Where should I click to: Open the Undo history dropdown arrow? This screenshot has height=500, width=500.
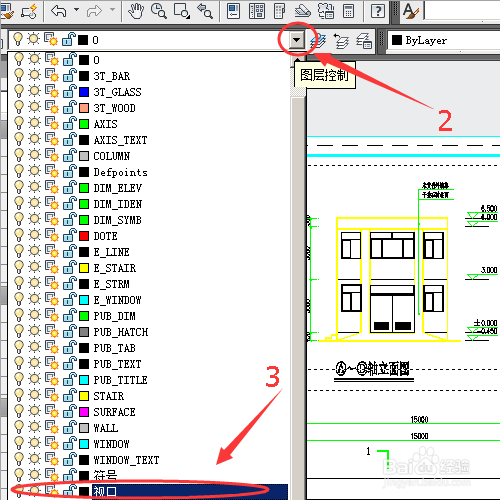(x=76, y=10)
